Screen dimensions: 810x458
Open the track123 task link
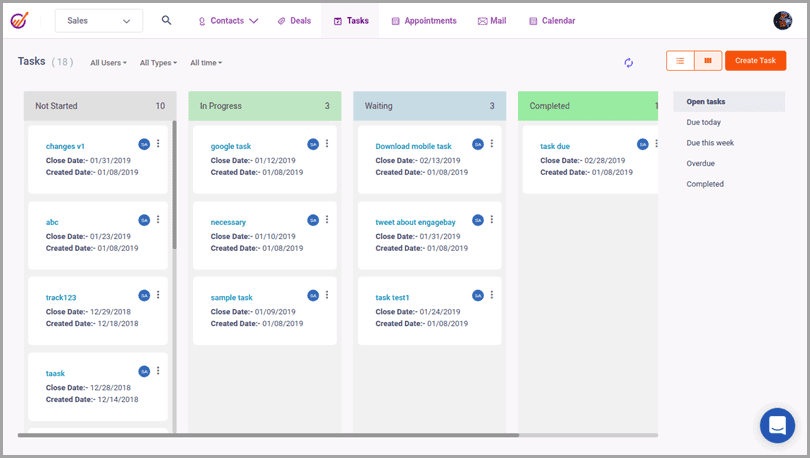[x=61, y=298]
